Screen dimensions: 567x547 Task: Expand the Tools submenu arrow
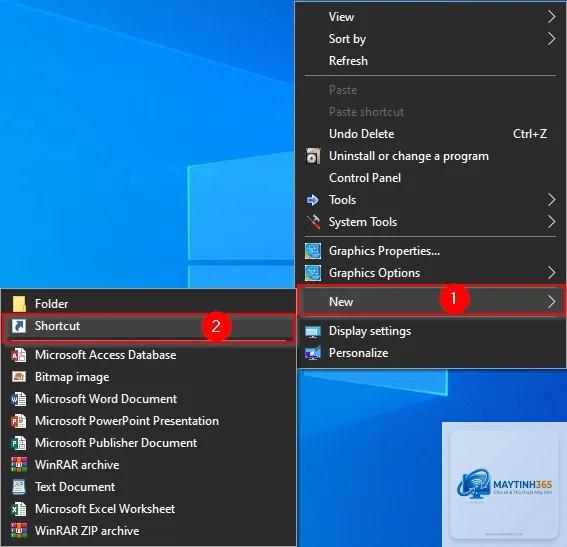click(x=551, y=200)
